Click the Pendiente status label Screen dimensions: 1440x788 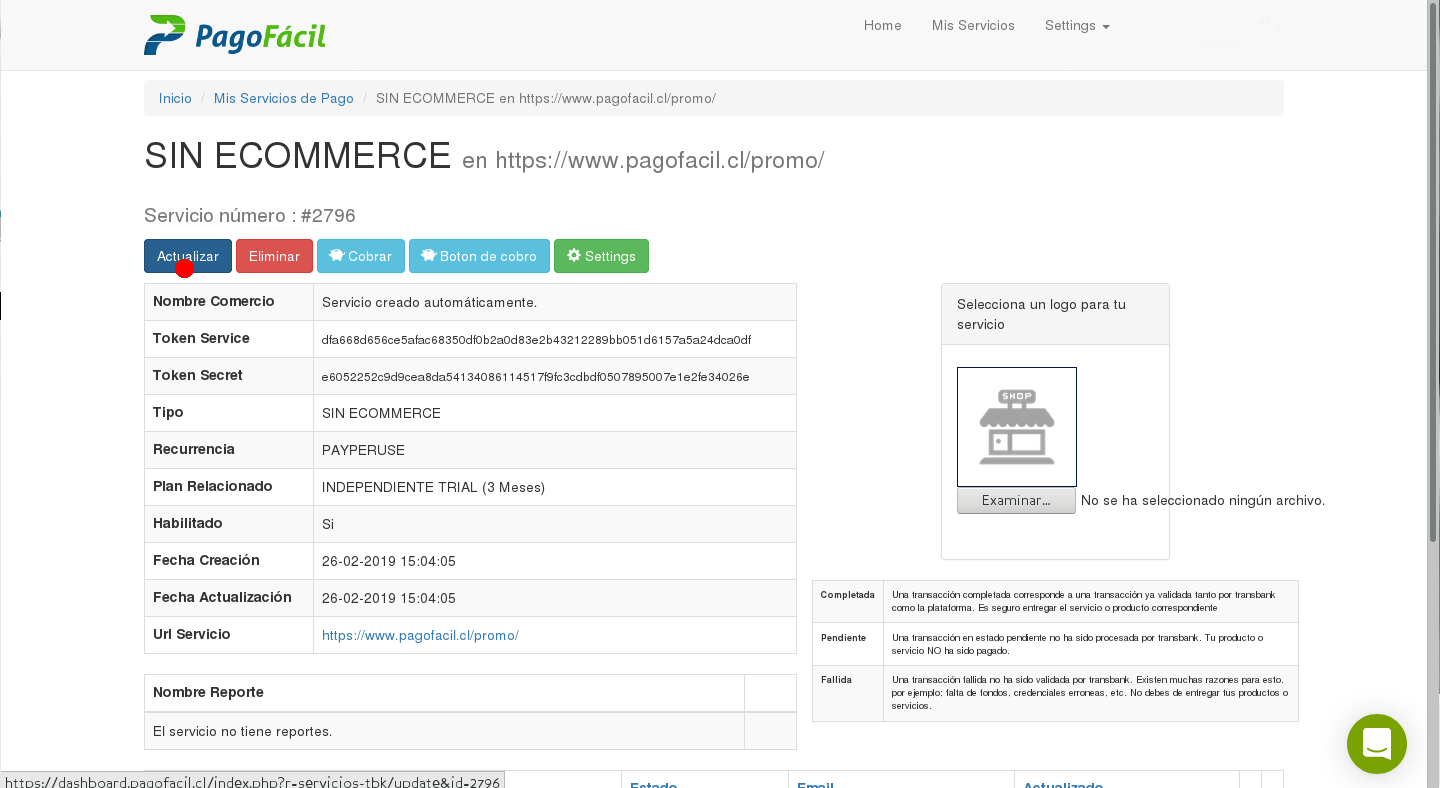coord(844,637)
